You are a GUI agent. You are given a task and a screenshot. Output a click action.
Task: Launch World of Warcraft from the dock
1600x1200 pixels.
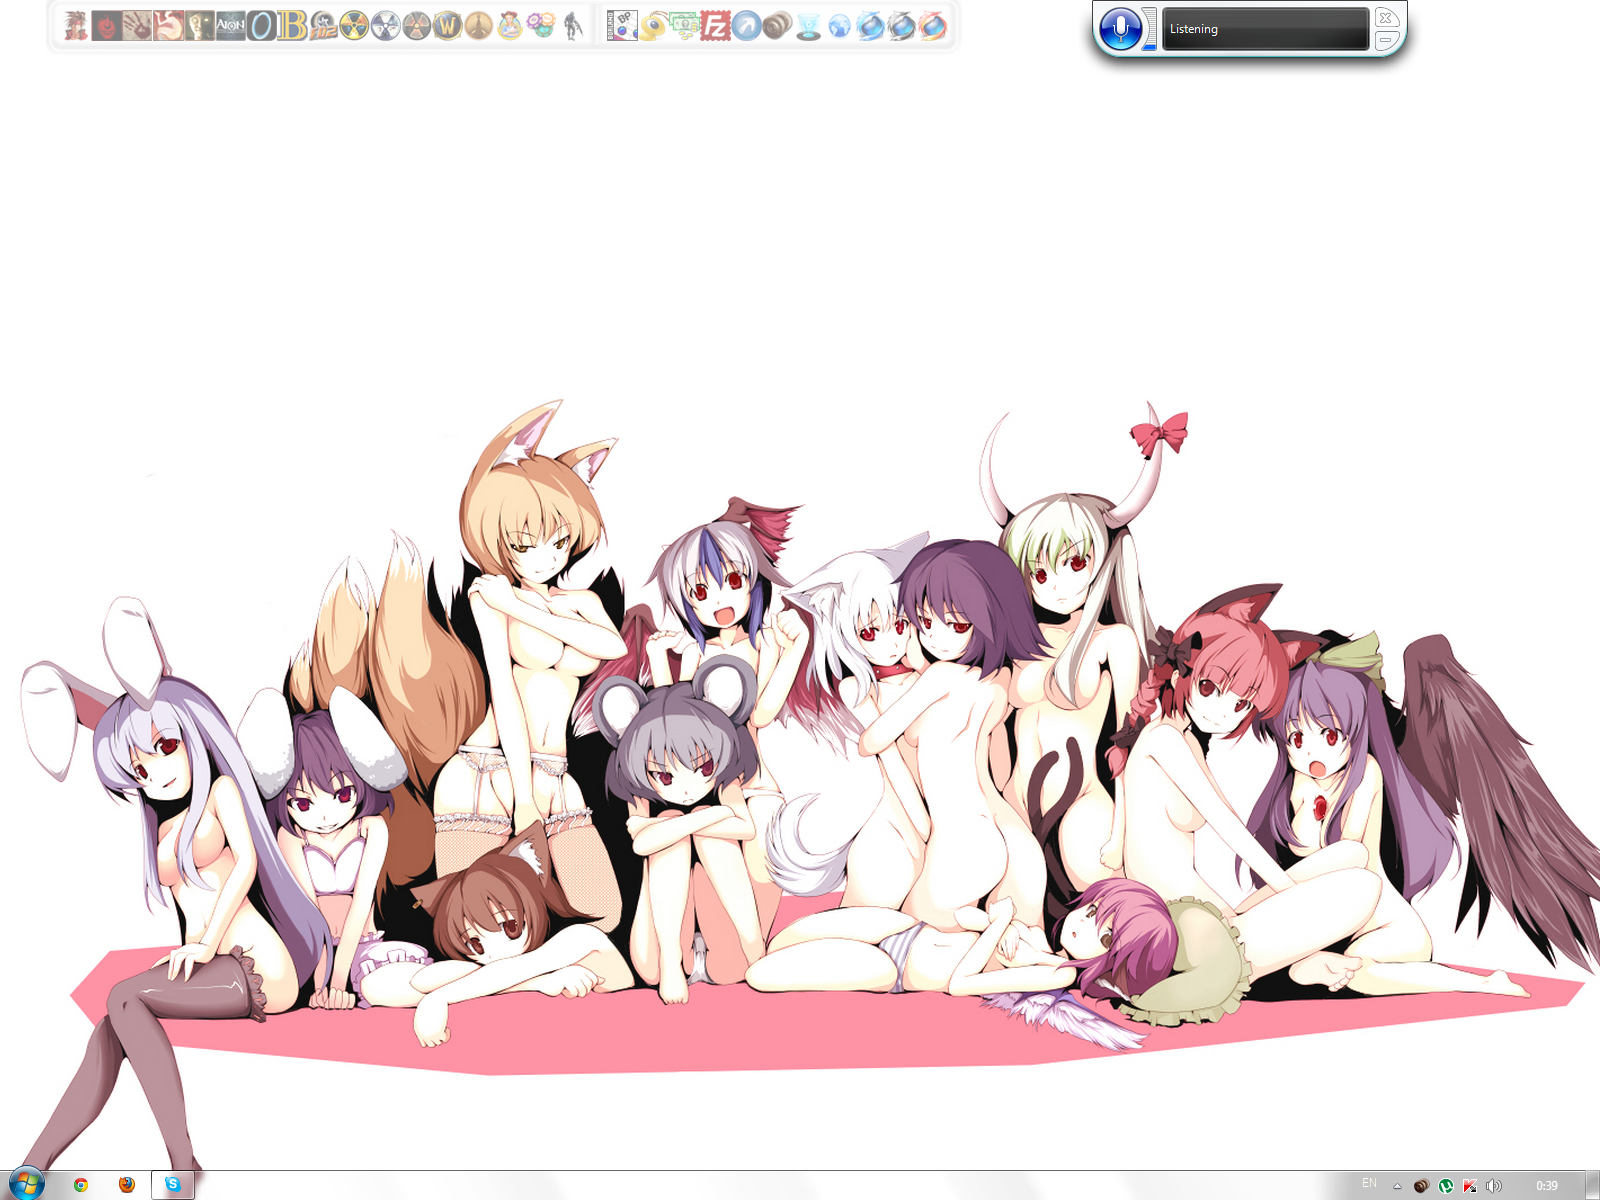click(447, 26)
